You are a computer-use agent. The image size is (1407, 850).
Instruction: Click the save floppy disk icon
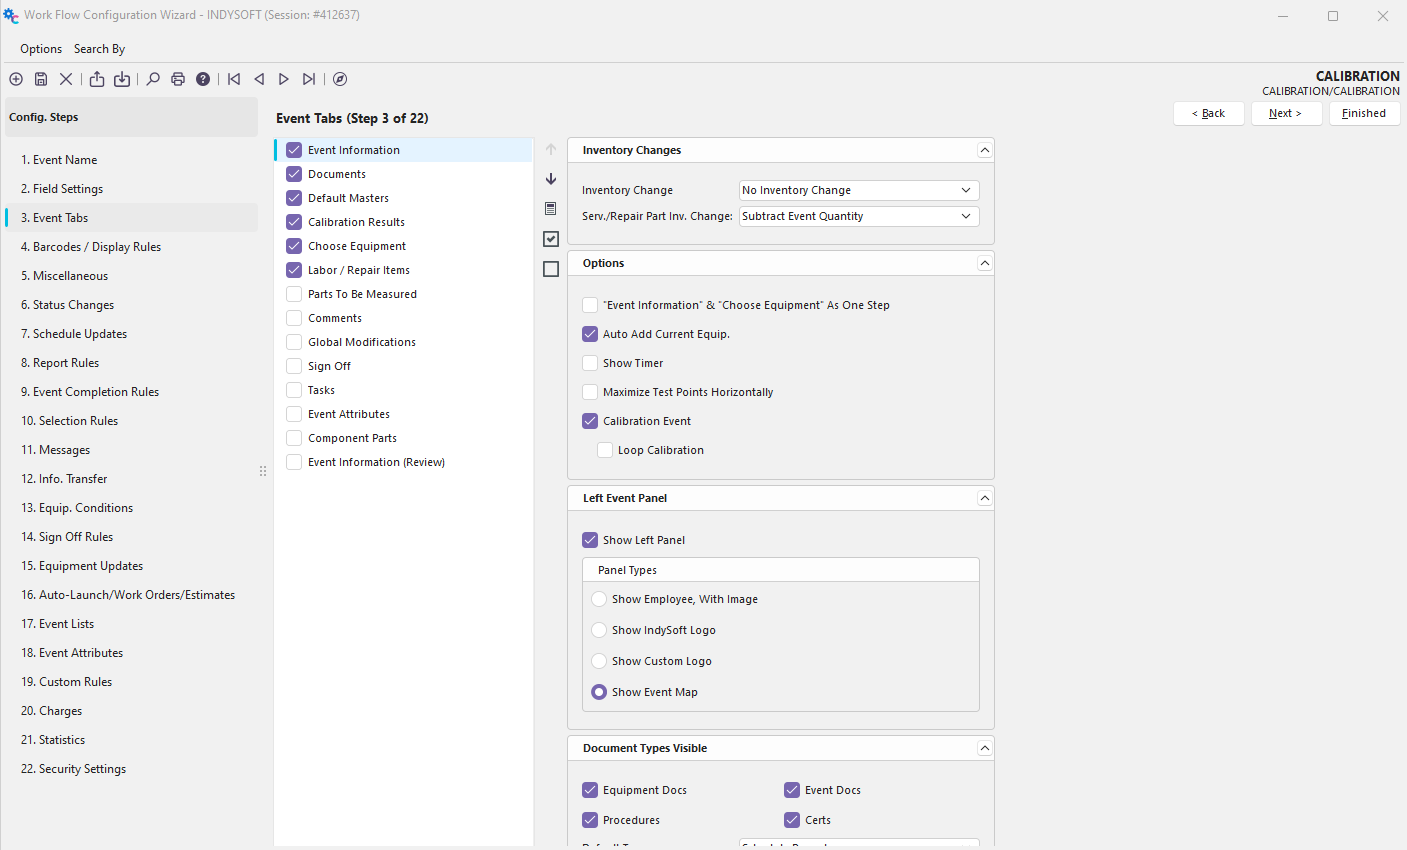41,79
